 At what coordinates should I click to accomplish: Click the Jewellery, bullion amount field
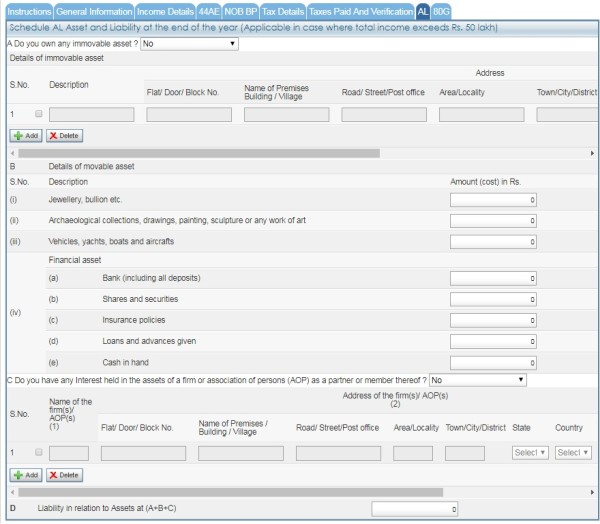pyautogui.click(x=495, y=200)
